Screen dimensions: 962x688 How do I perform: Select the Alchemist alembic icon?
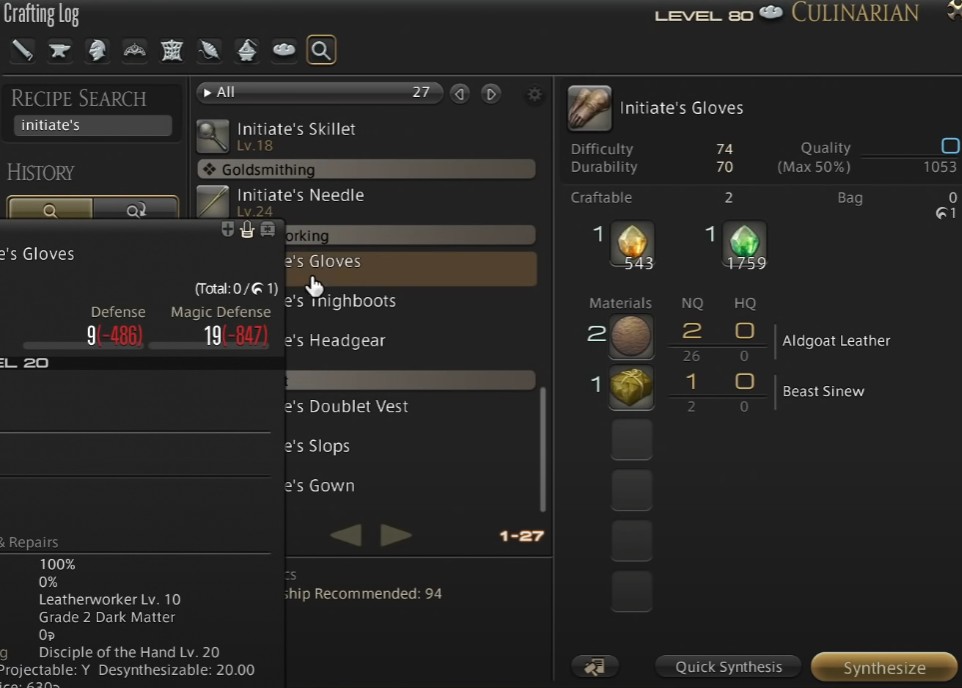pos(247,50)
